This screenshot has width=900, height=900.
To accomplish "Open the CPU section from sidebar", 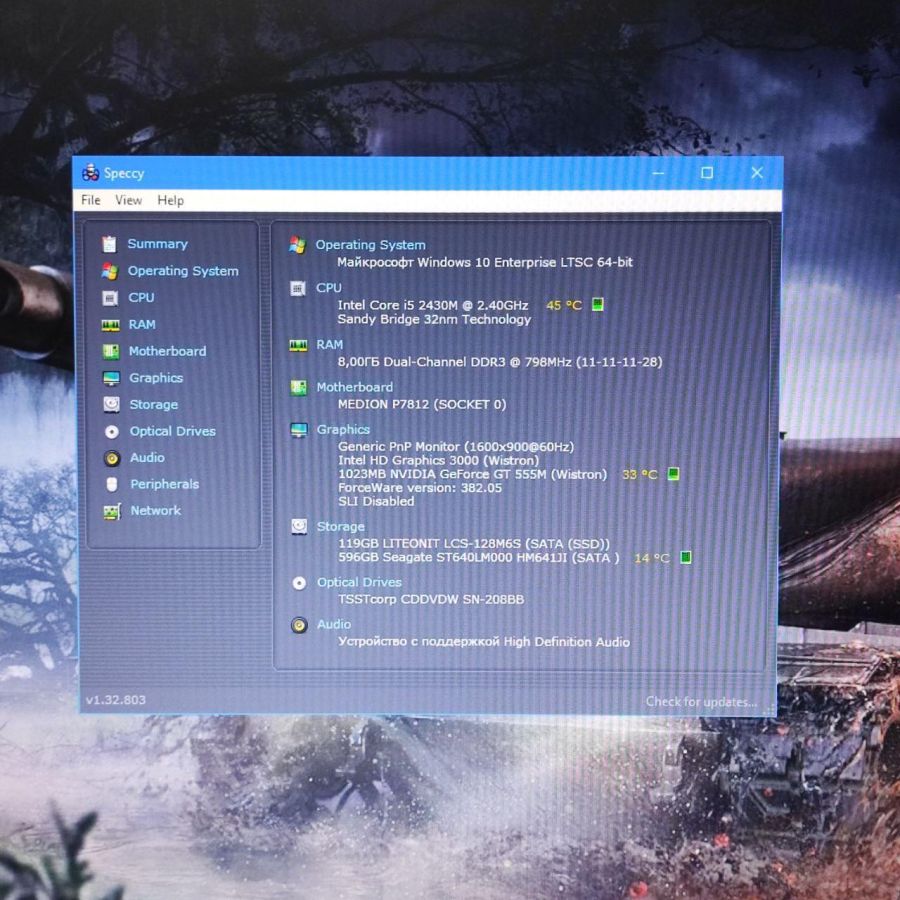I will pyautogui.click(x=141, y=297).
